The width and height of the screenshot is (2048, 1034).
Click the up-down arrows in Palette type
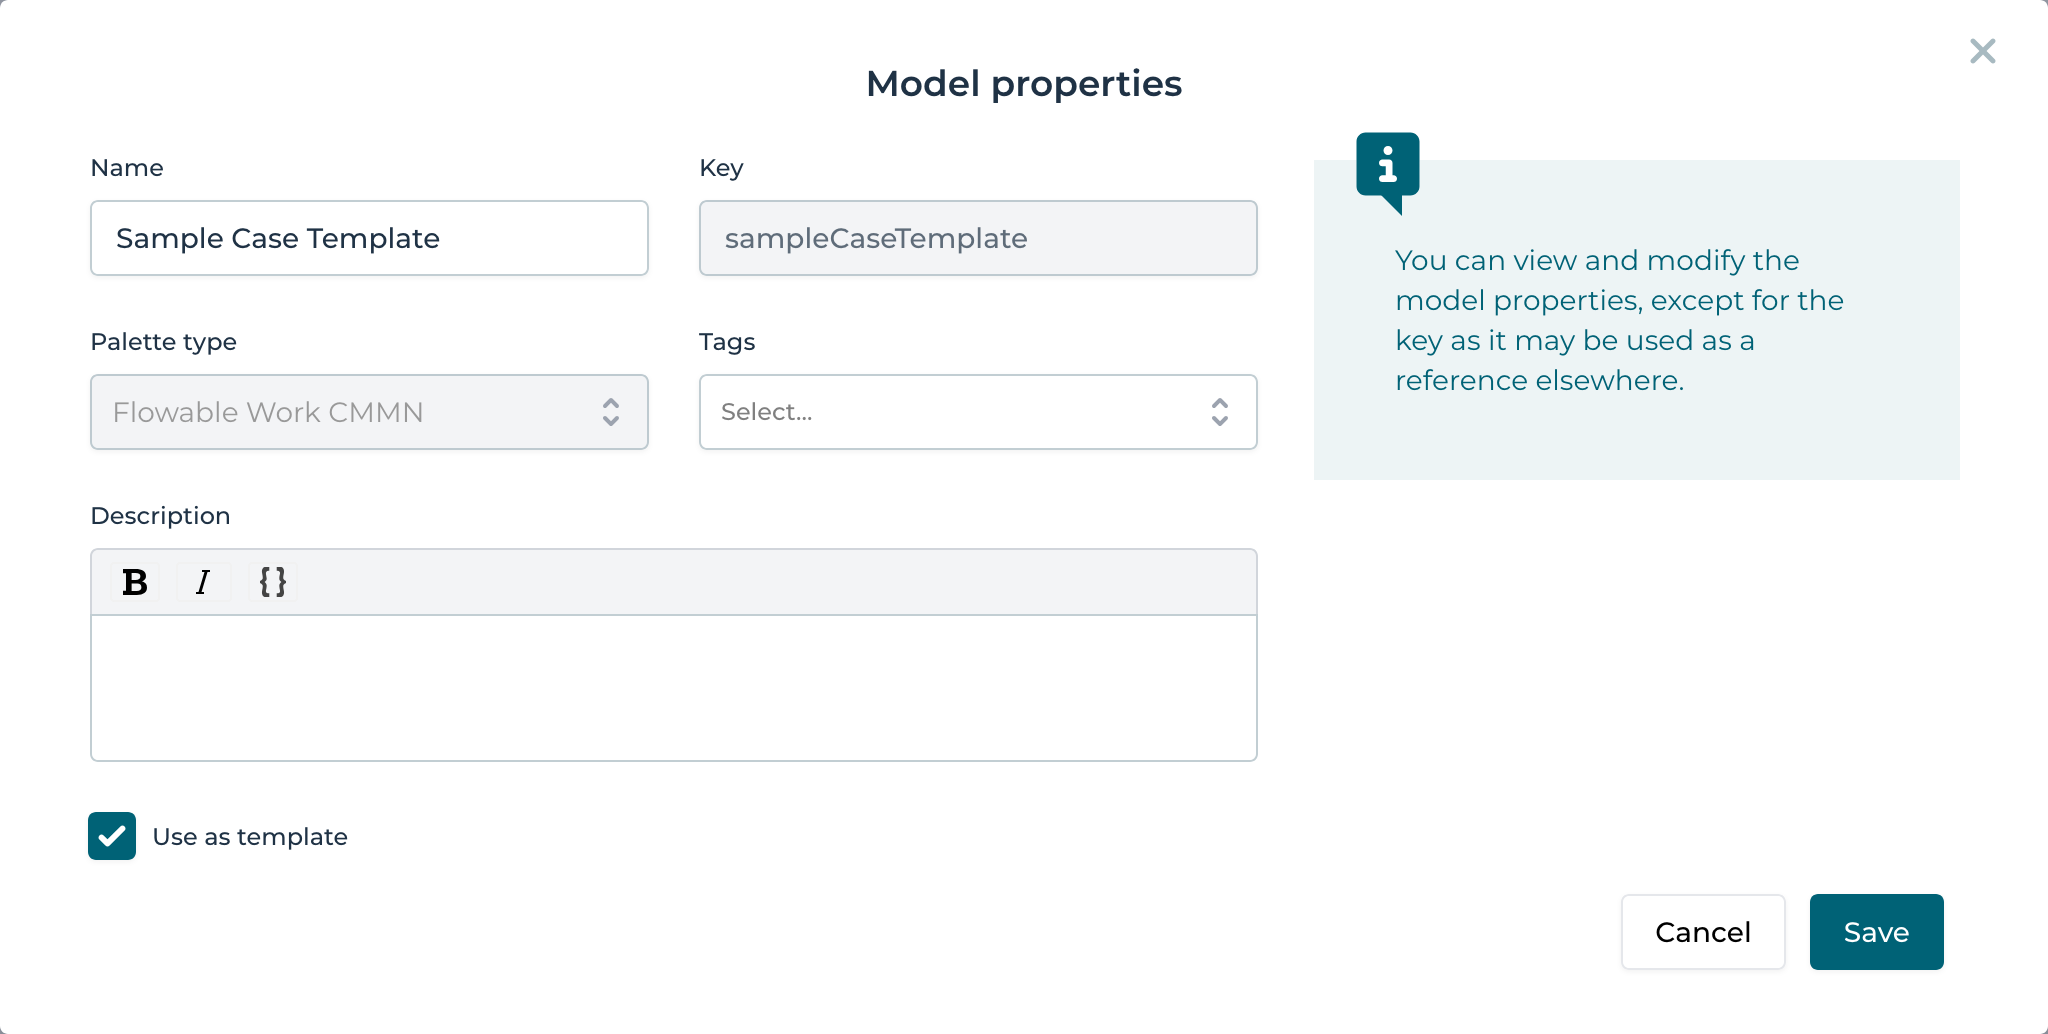[610, 412]
